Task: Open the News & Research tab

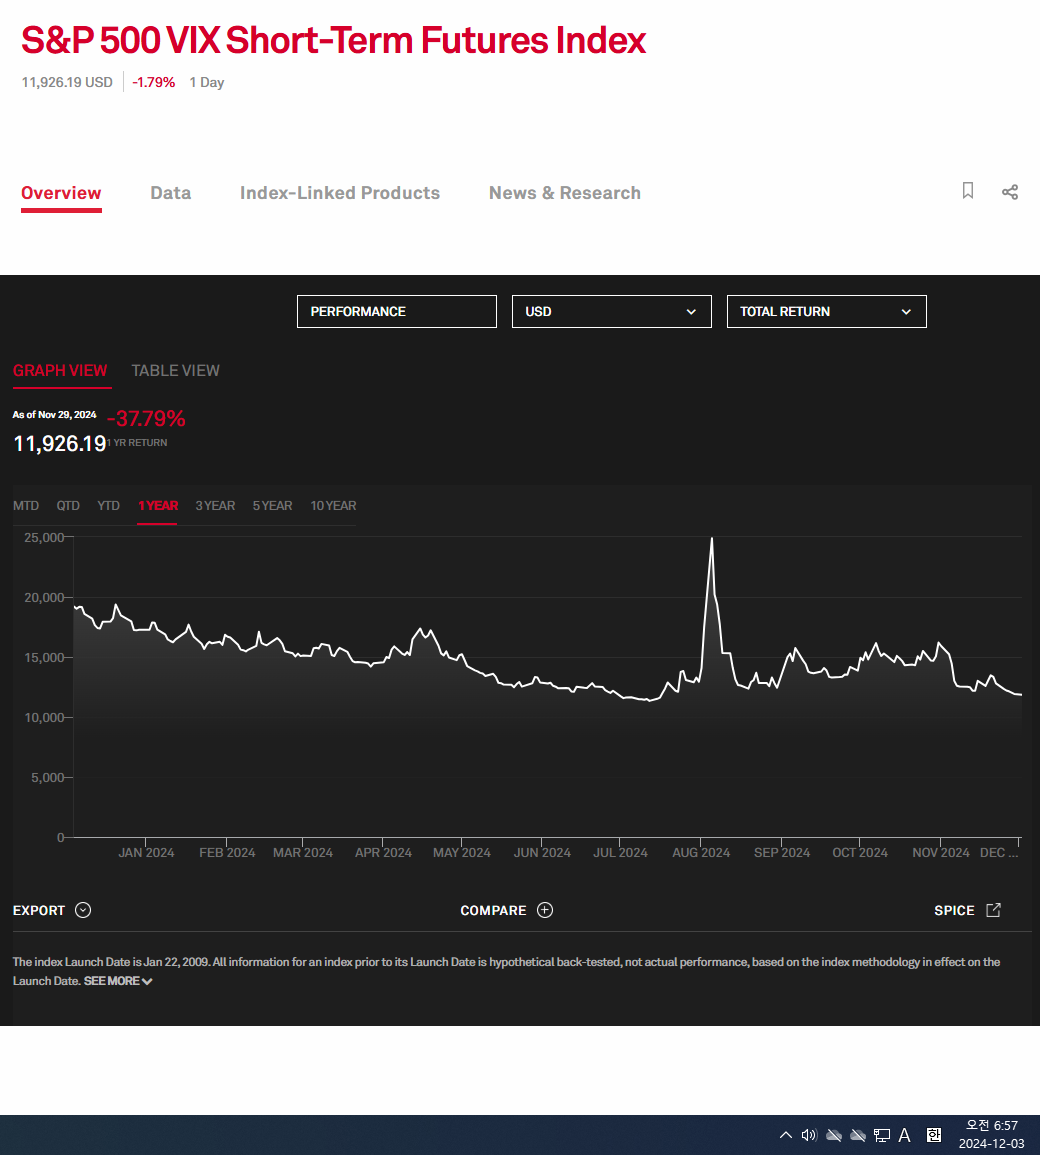Action: click(x=565, y=193)
